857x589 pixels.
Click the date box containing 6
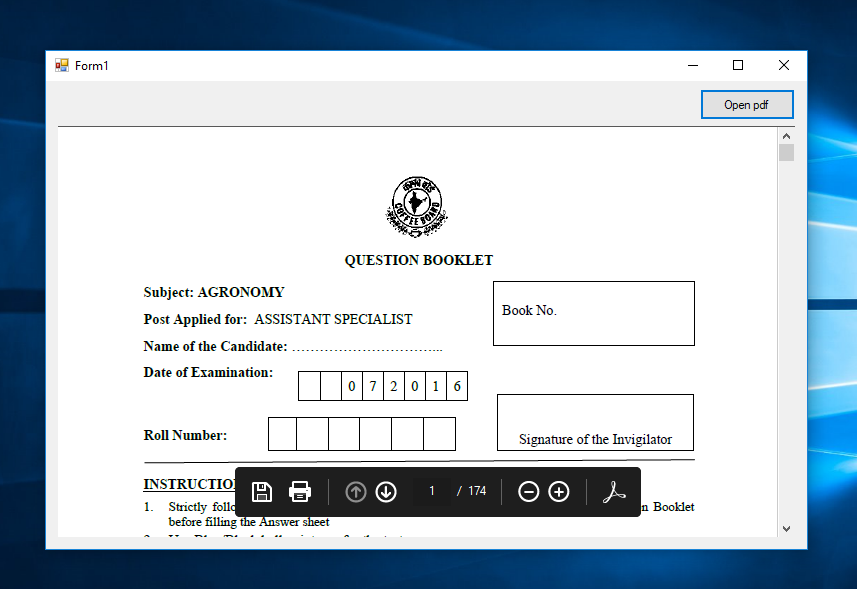(457, 386)
